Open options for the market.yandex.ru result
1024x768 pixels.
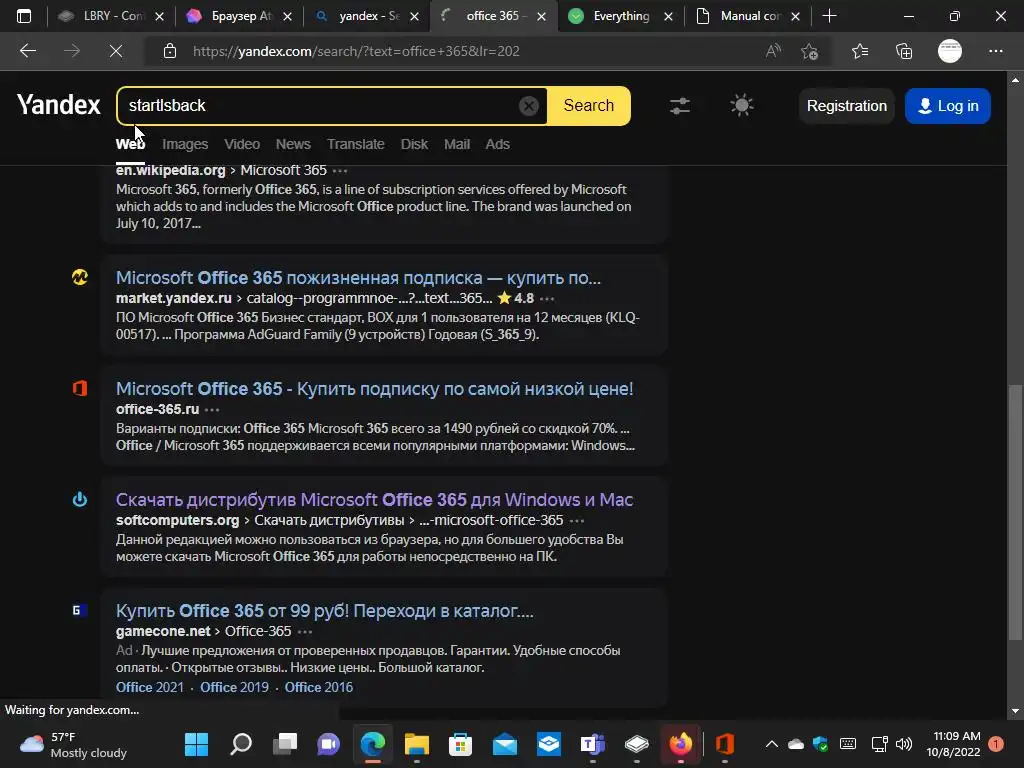coord(547,298)
